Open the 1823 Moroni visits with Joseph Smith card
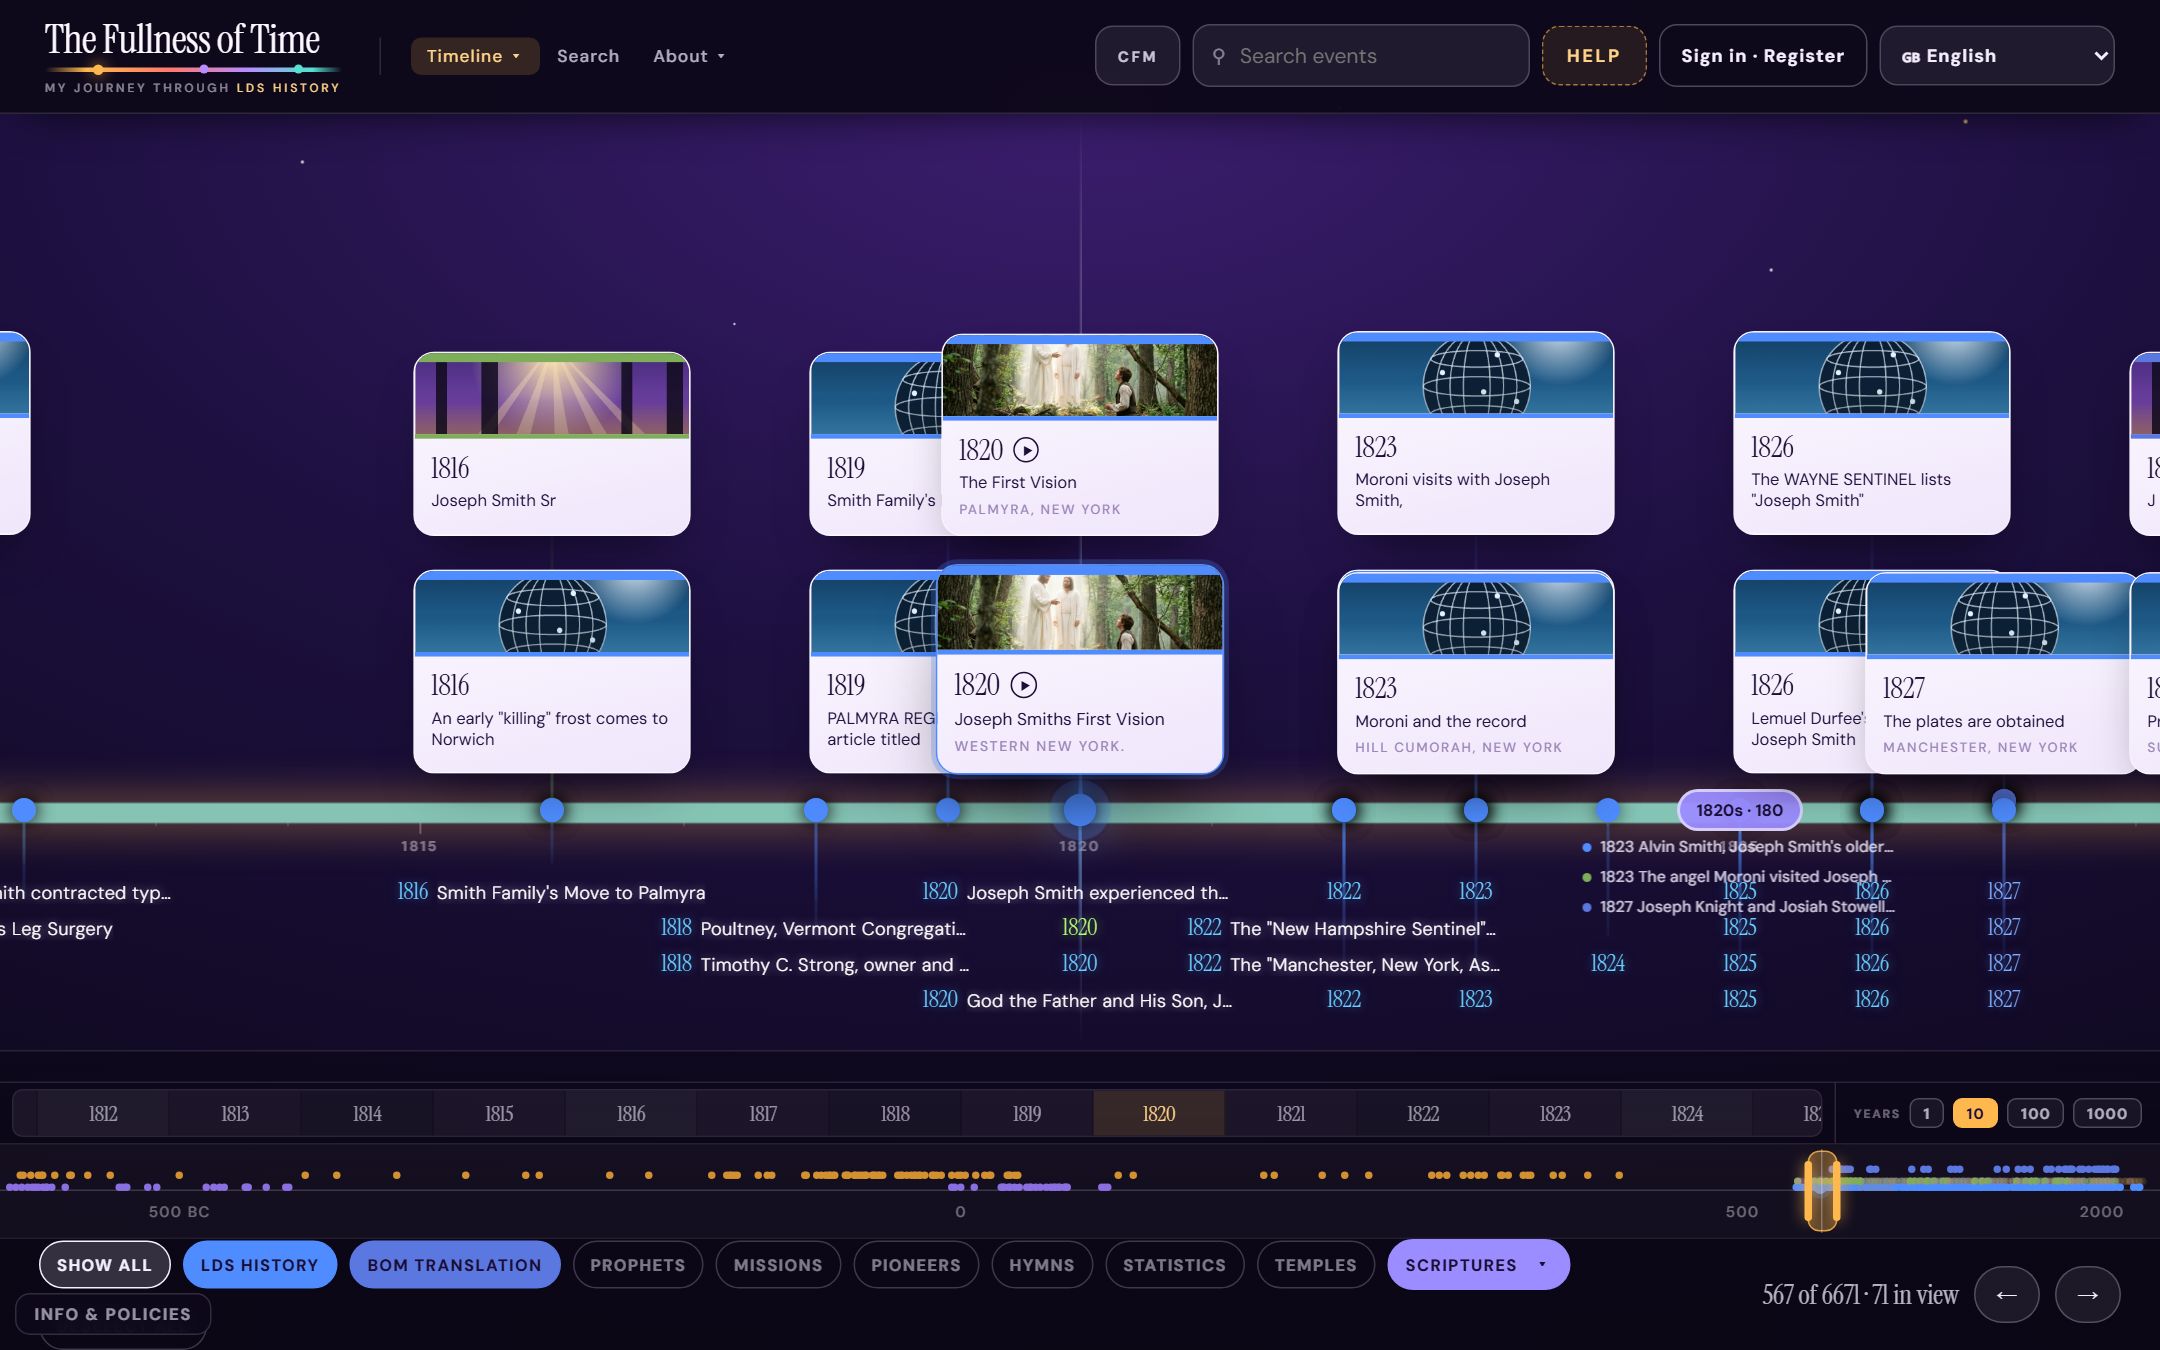2160x1350 pixels. 1476,433
